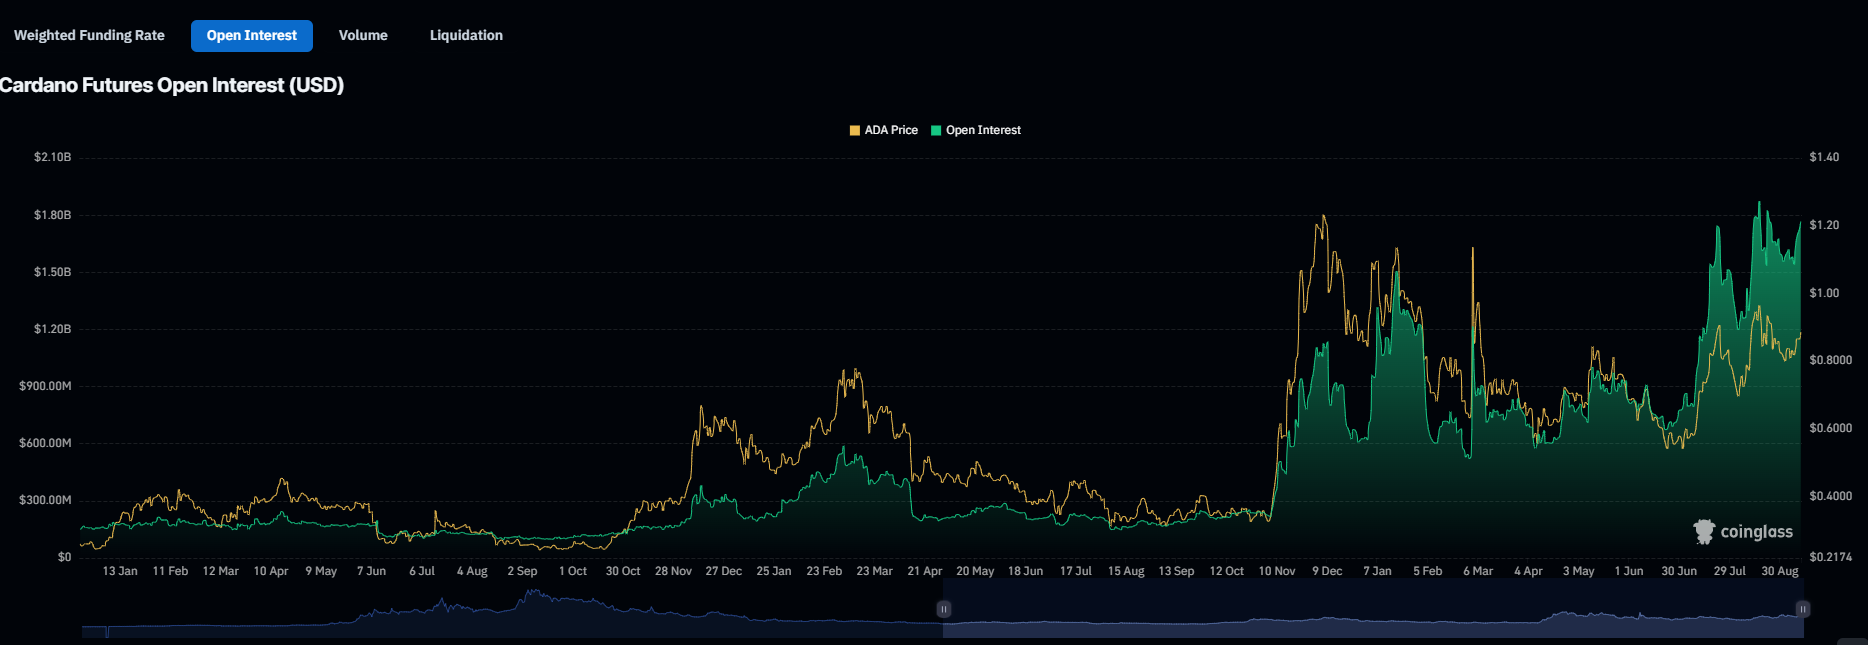The image size is (1868, 645).
Task: Click the 30 Aug date axis label
Action: [1779, 571]
